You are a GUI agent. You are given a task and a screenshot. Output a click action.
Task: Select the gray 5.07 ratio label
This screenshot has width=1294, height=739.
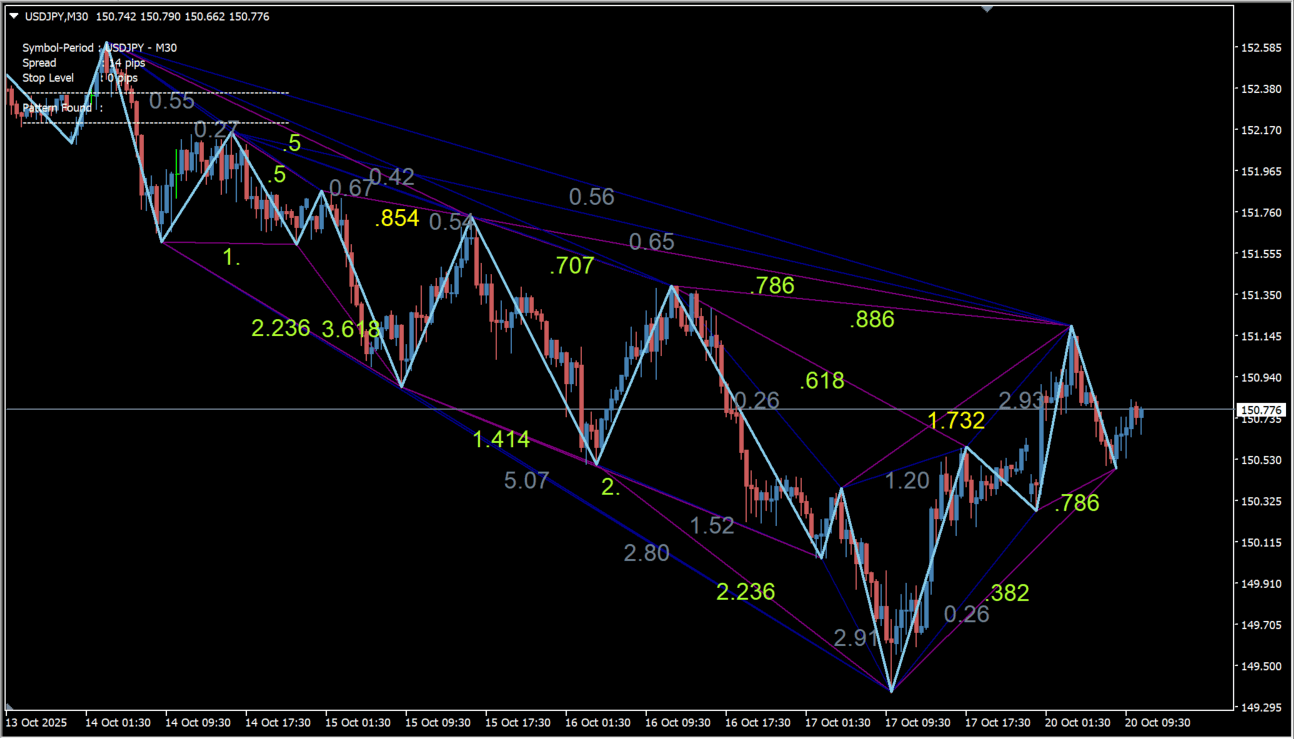click(526, 481)
